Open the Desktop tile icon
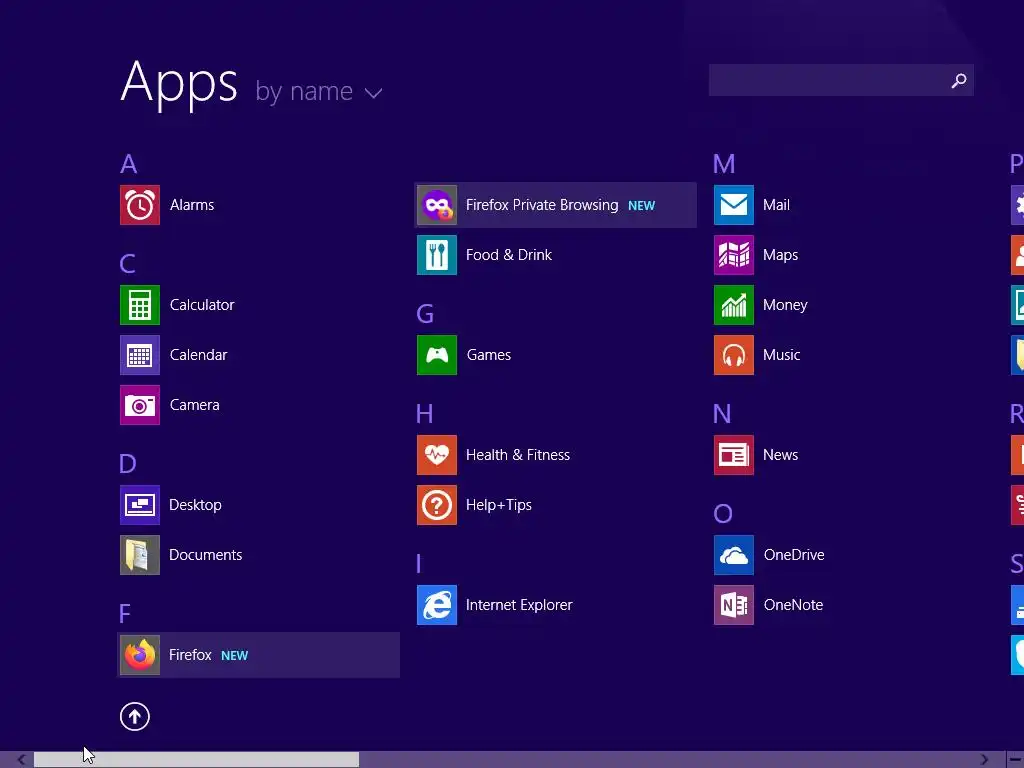The width and height of the screenshot is (1024, 768). pyautogui.click(x=140, y=505)
